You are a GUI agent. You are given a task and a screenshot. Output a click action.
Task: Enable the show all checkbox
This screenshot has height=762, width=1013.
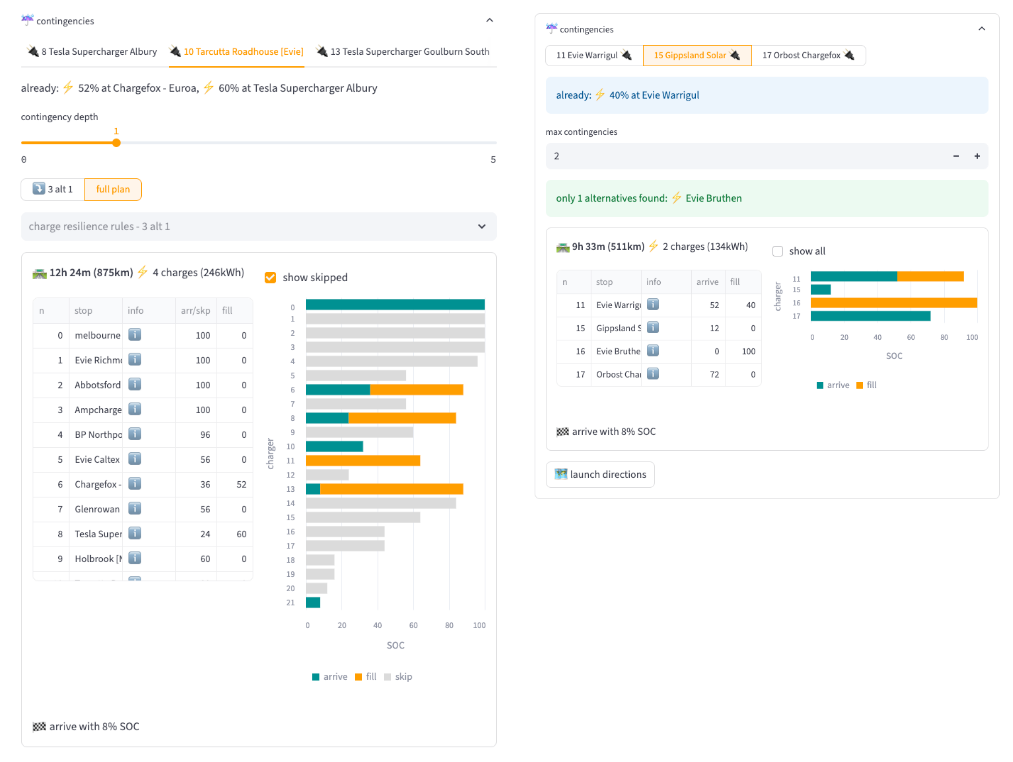pyautogui.click(x=778, y=251)
